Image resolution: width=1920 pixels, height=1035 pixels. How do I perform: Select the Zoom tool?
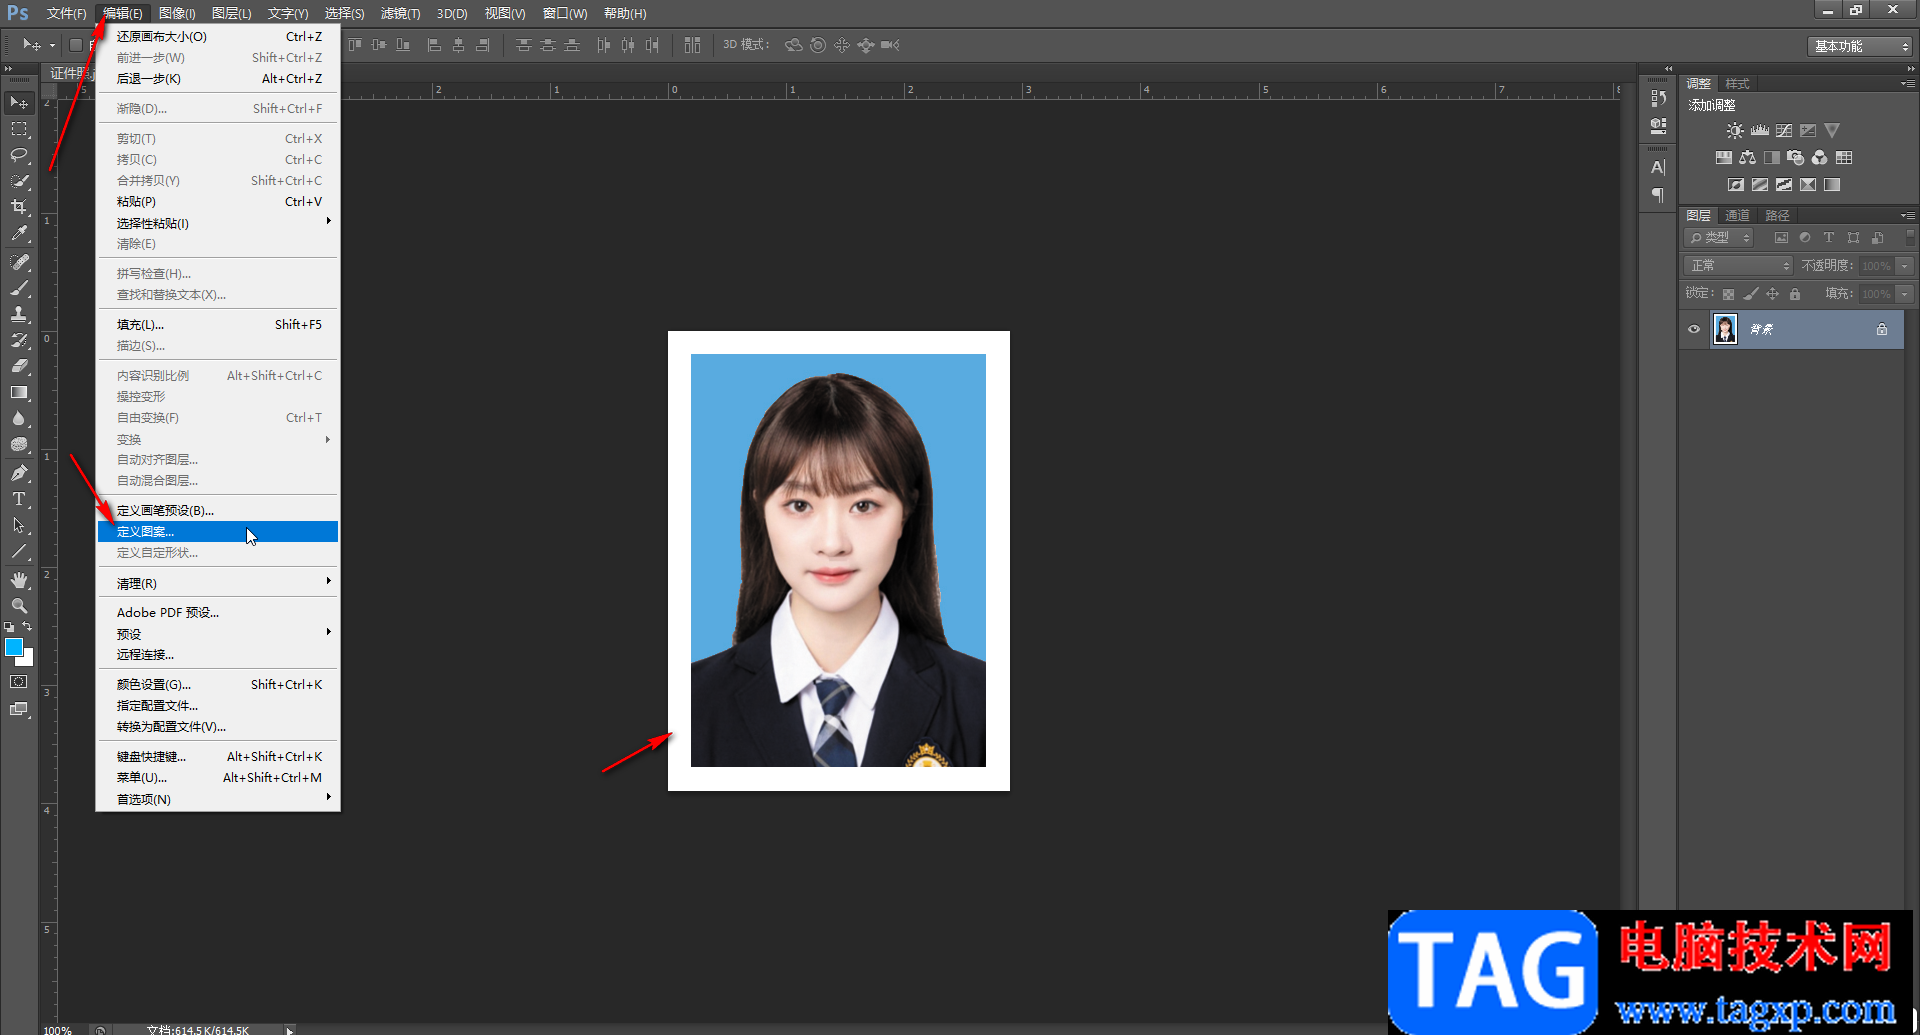click(x=19, y=606)
